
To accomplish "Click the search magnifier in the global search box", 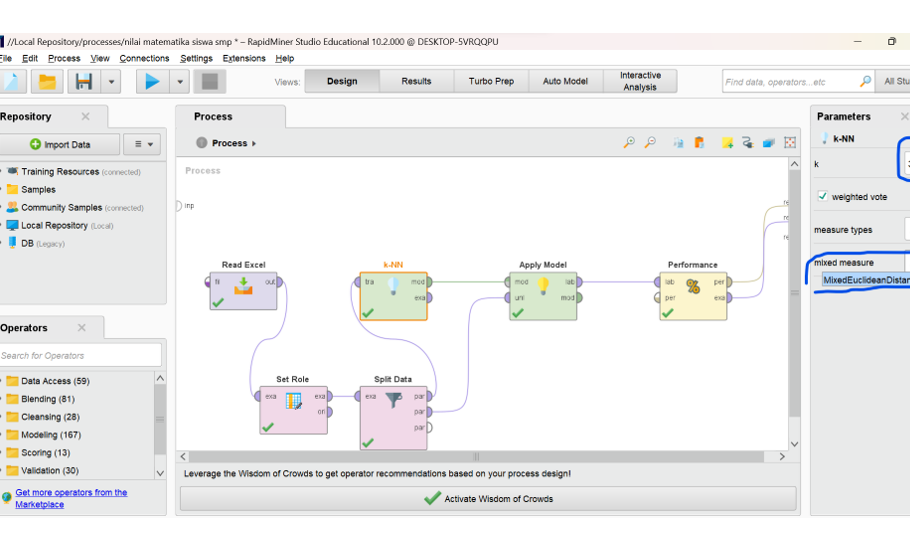I will tap(865, 82).
